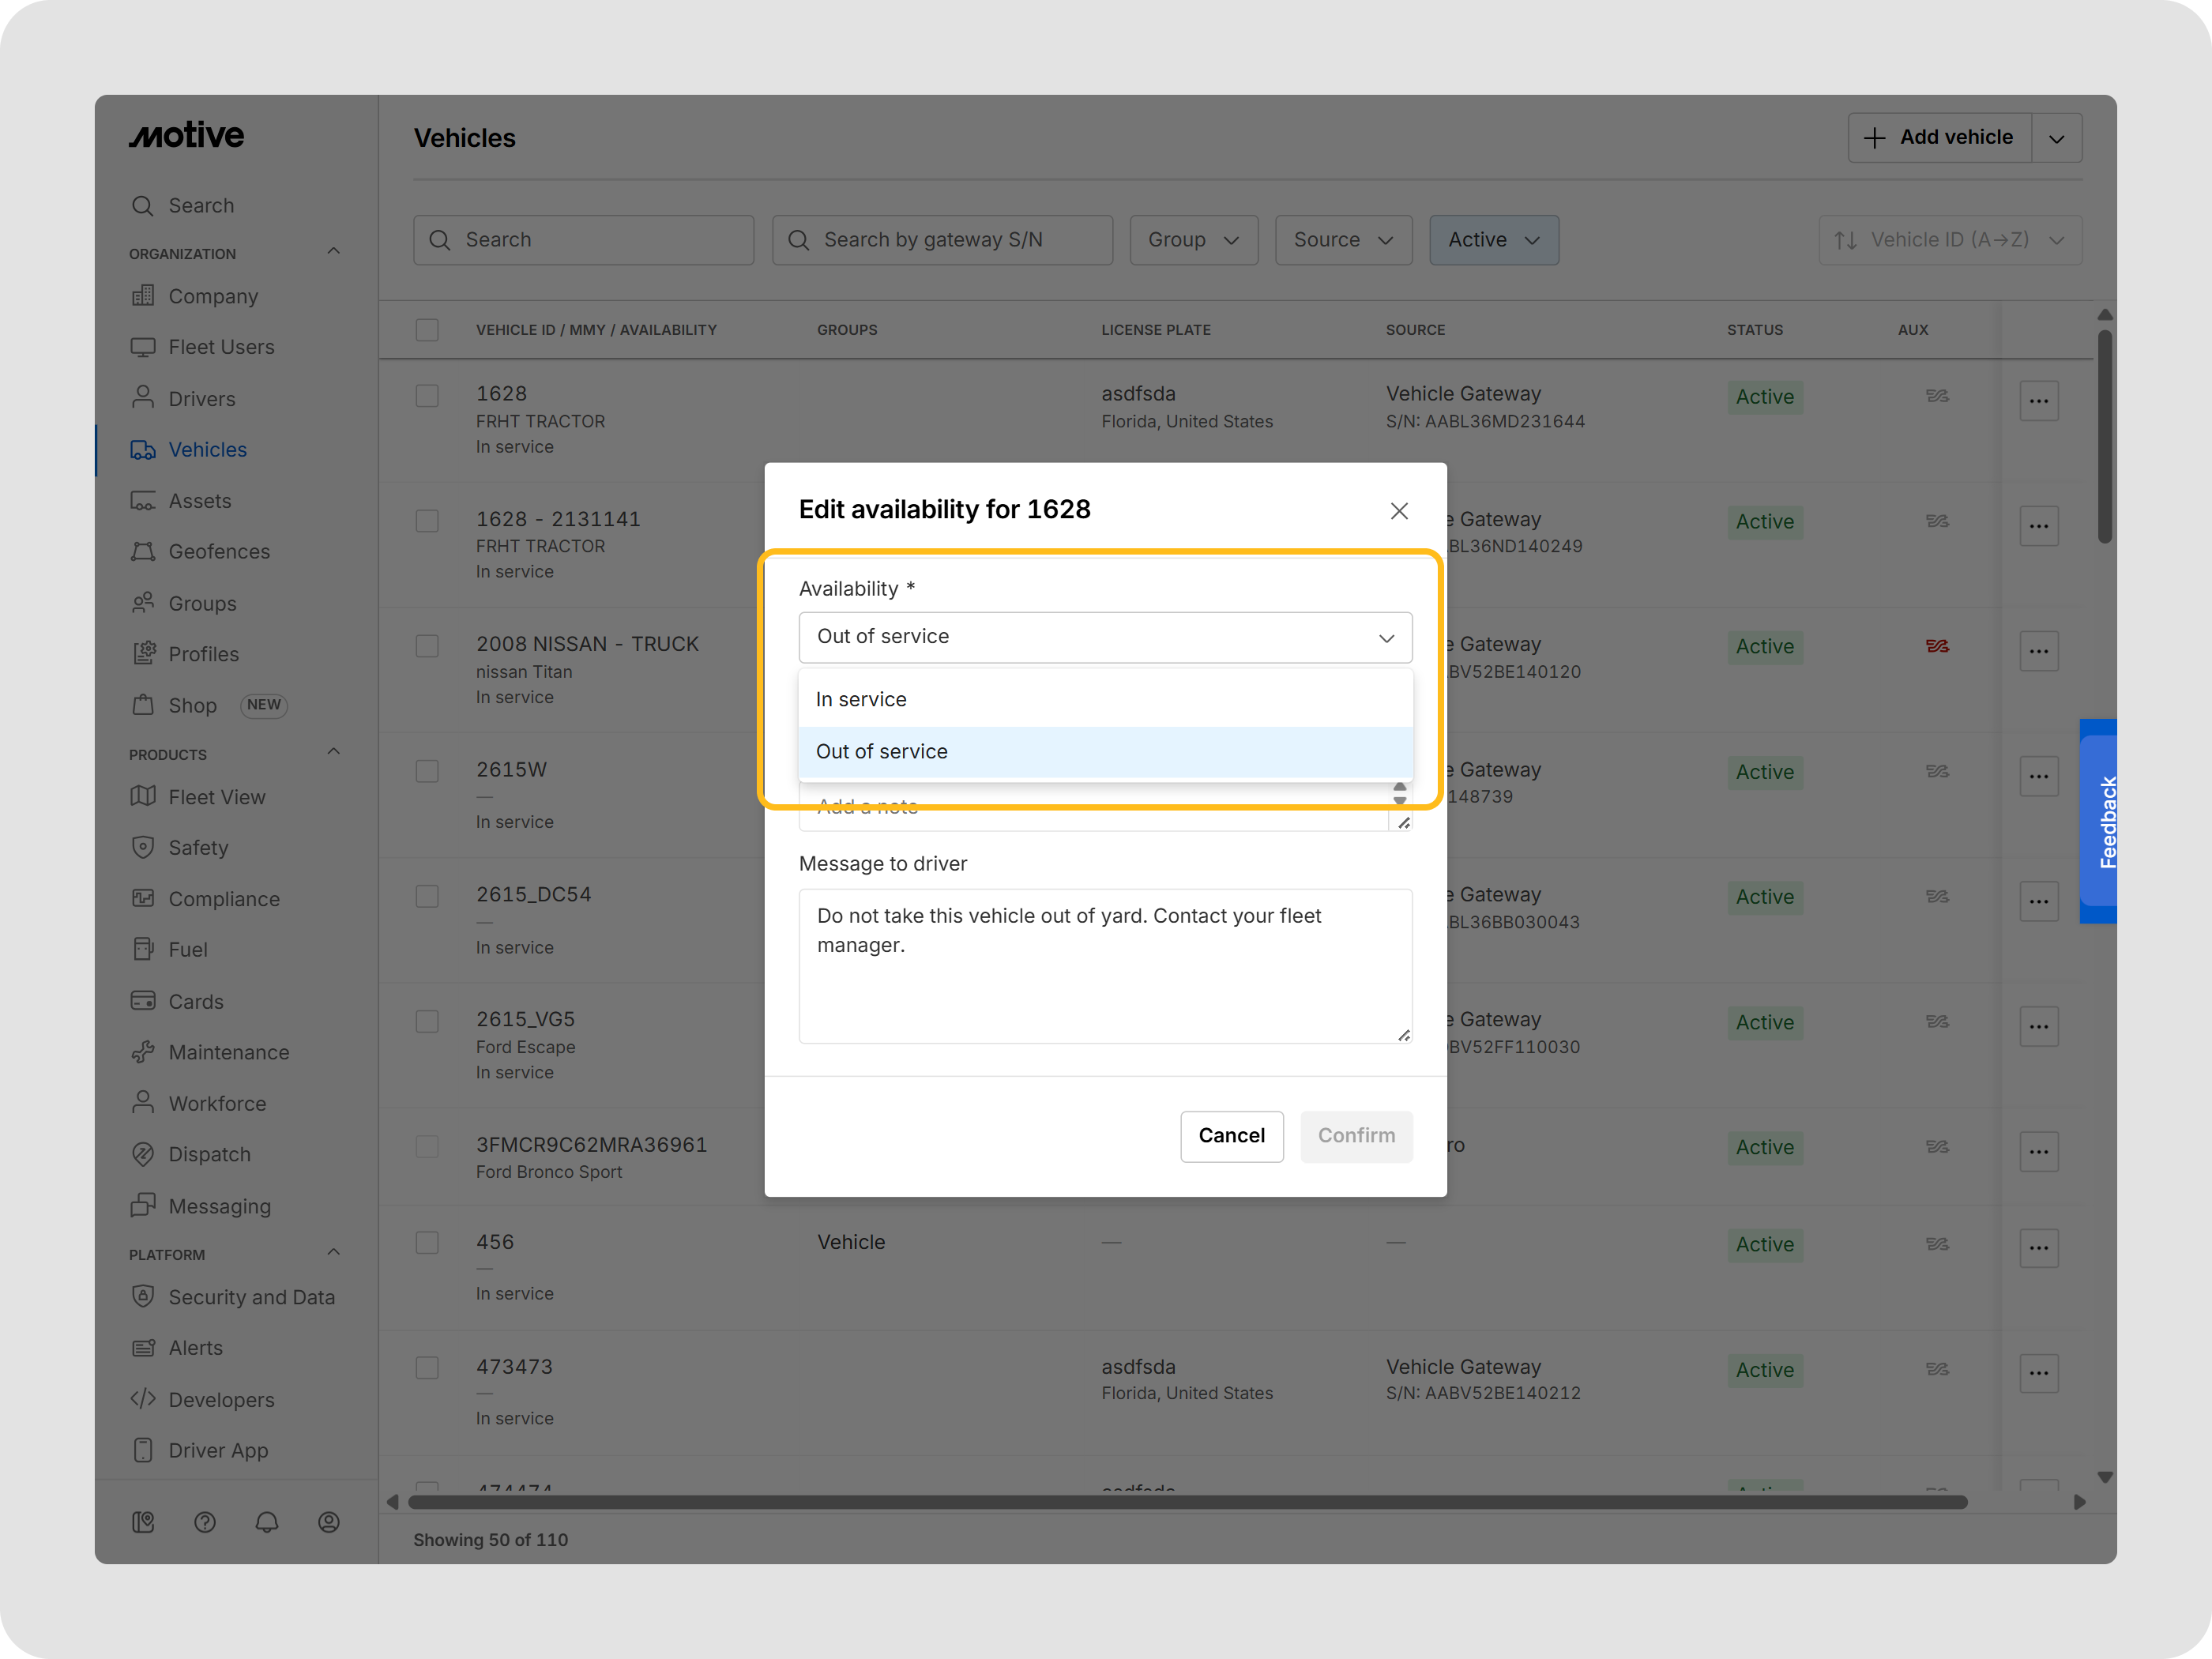Image resolution: width=2212 pixels, height=1659 pixels.
Task: Open the user profile icon in sidebar footer
Action: pyautogui.click(x=329, y=1522)
